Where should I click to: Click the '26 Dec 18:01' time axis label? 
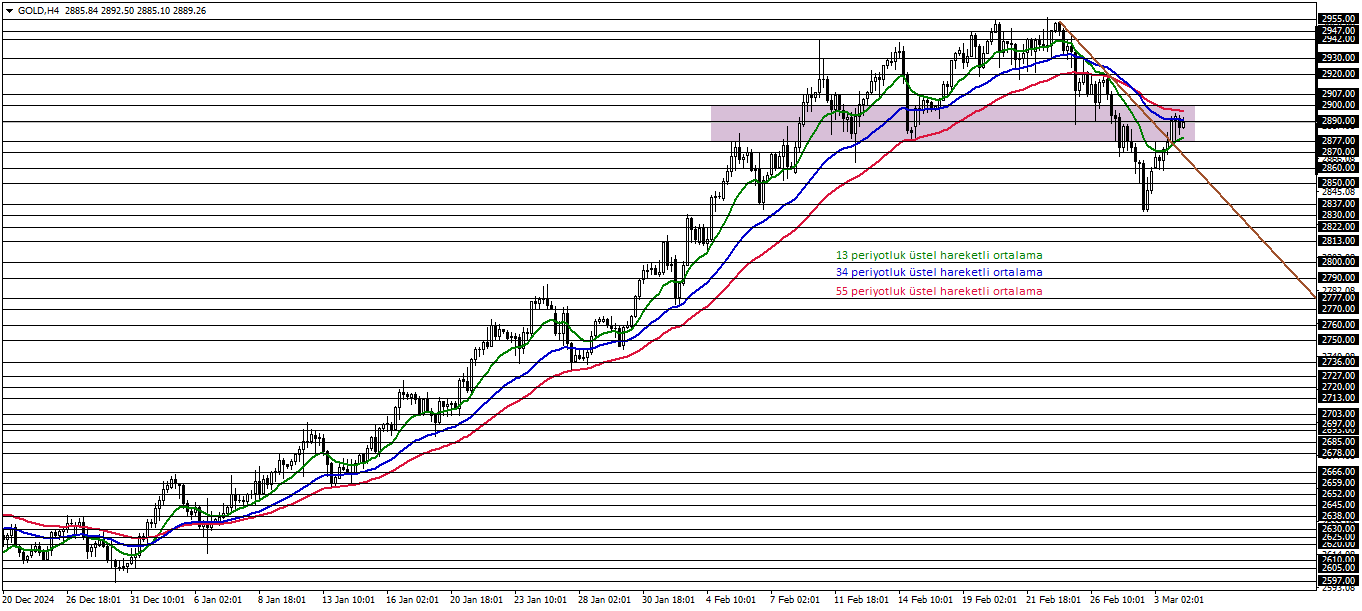94,600
